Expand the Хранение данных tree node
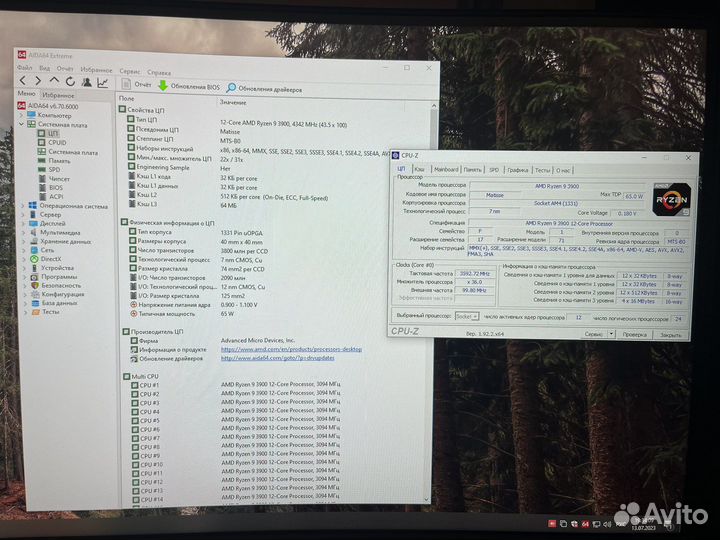This screenshot has height=540, width=720. [x=24, y=241]
